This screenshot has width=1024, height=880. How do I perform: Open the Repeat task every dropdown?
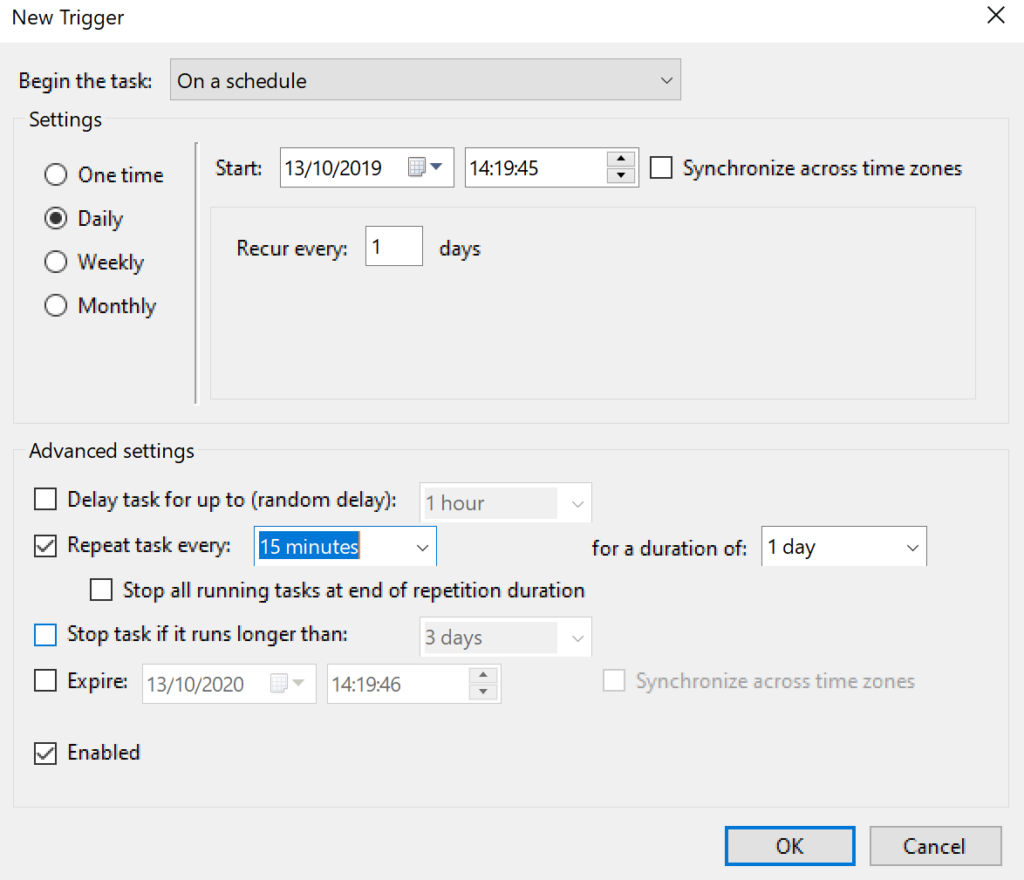coord(420,546)
